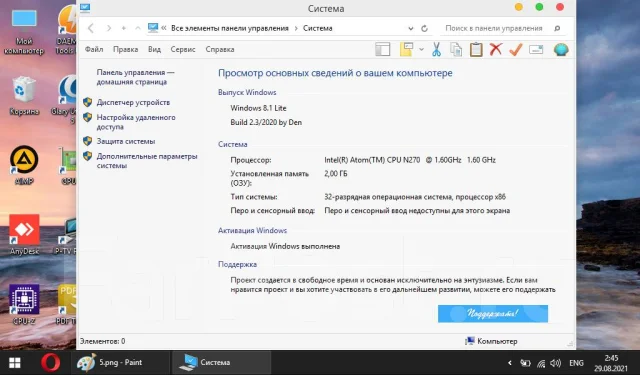Click 'Компьютер' in the status bar
Screen dimensions: 640x375
coord(497,341)
